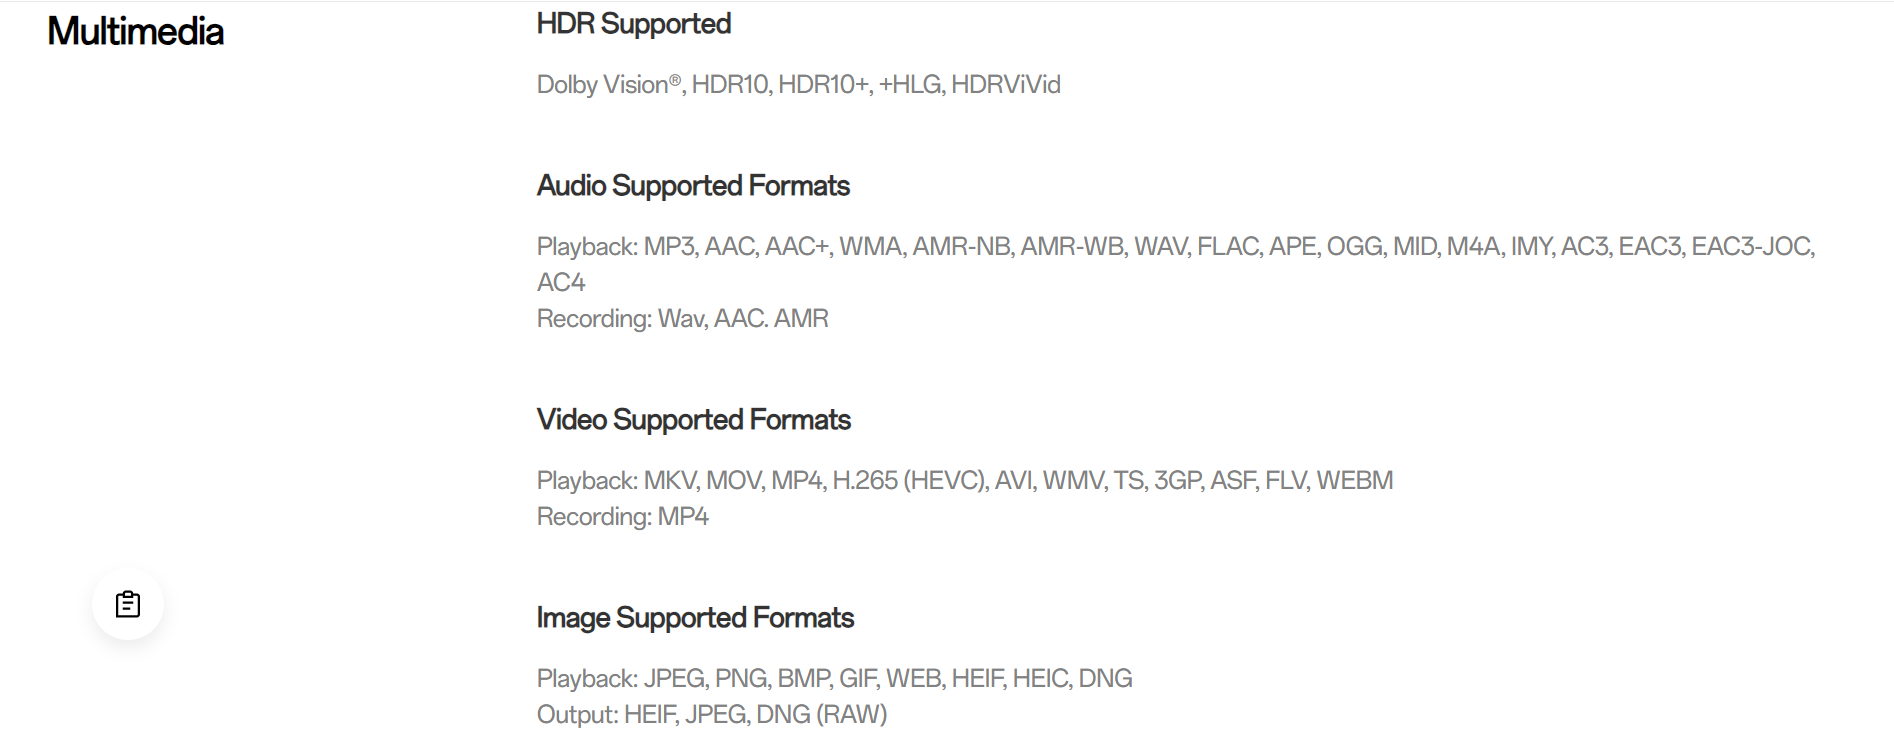Click the Output: HEIF, JPEG, DNG line
Viewport: 1894px width, 736px height.
coord(712,715)
